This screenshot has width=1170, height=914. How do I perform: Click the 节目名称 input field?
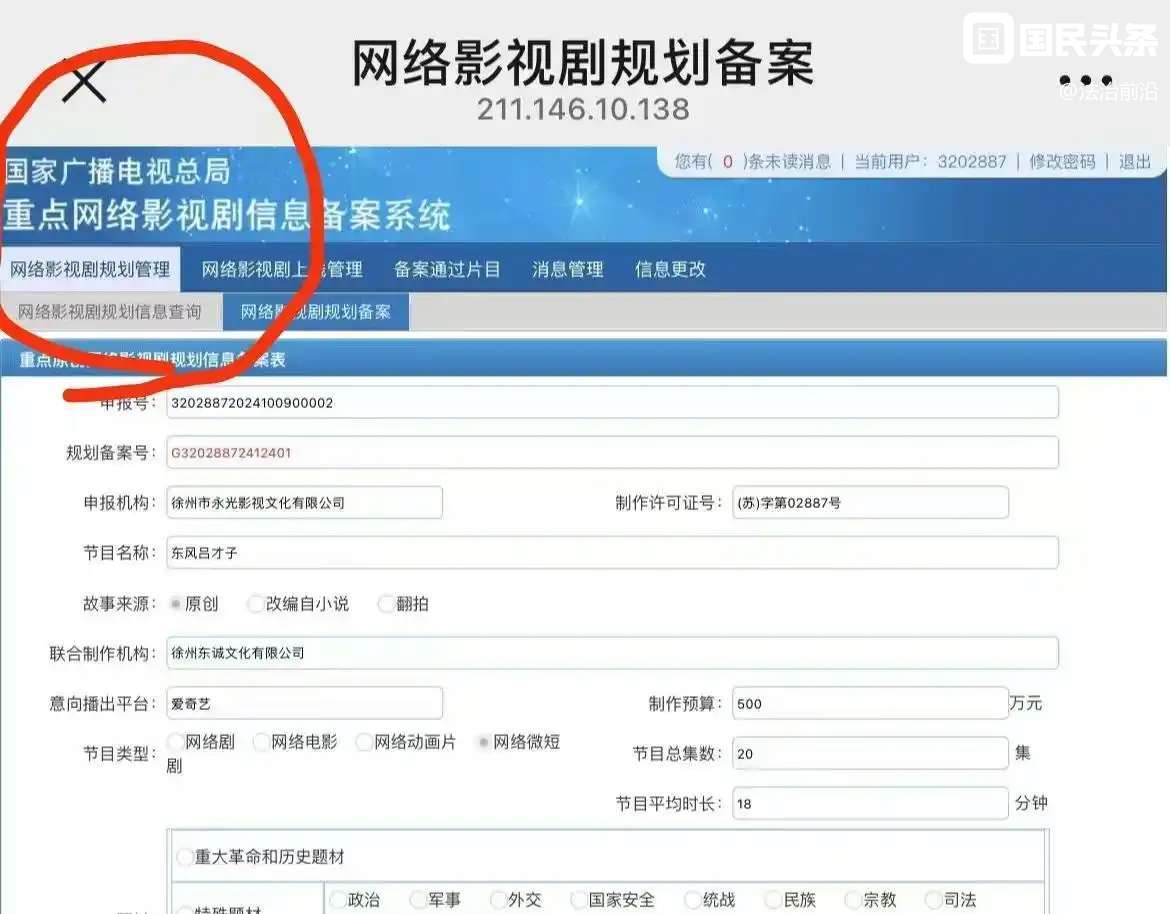coord(612,552)
